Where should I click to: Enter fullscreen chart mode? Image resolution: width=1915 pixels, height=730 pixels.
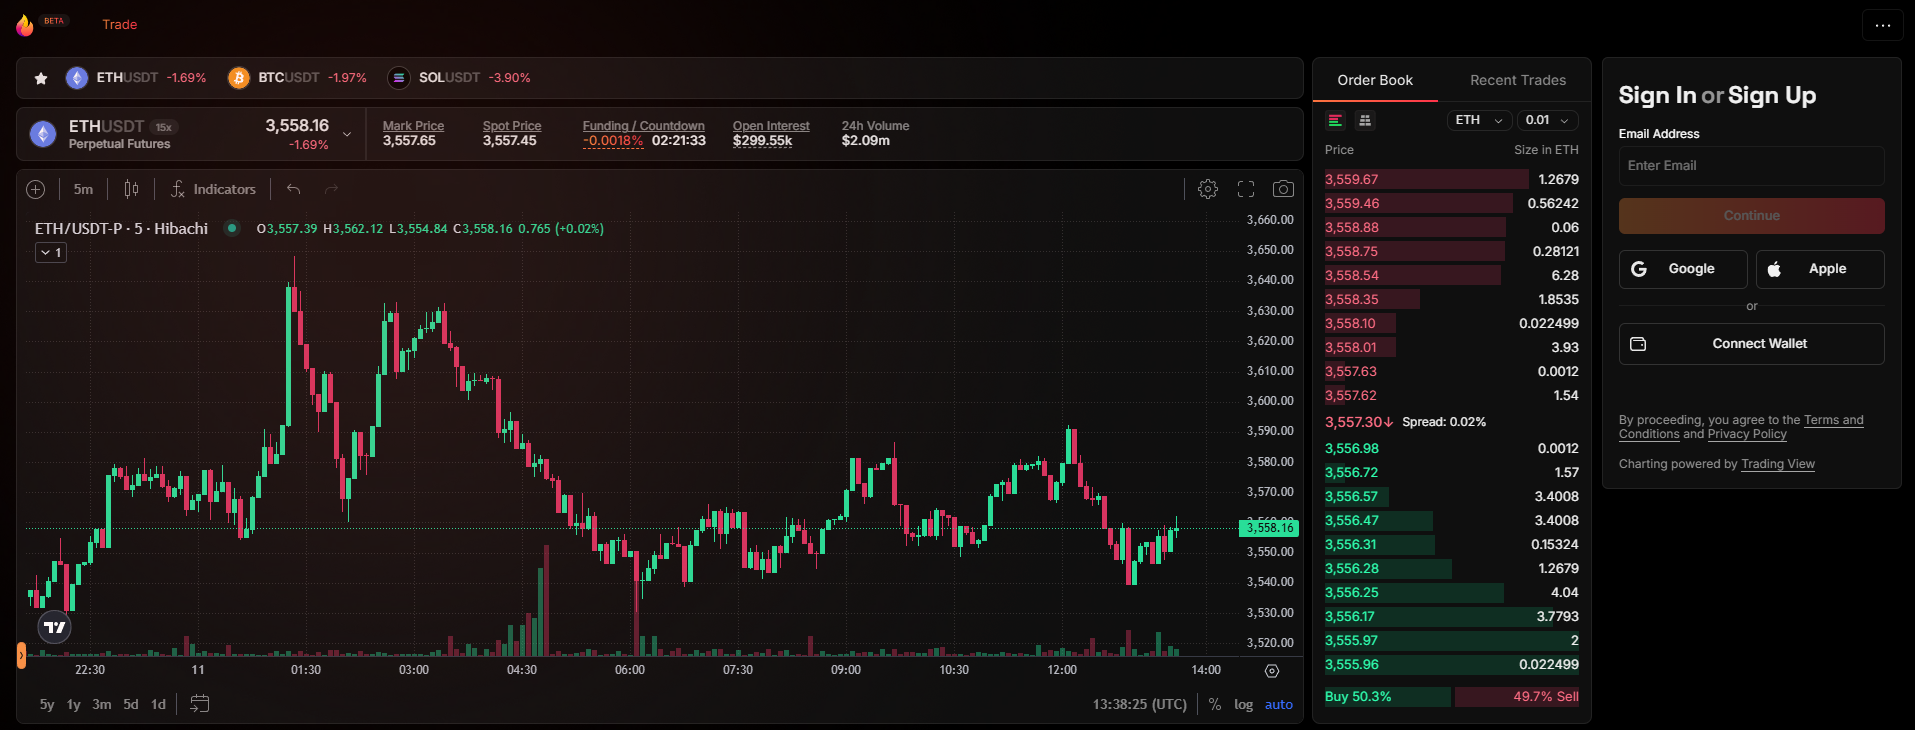tap(1246, 189)
